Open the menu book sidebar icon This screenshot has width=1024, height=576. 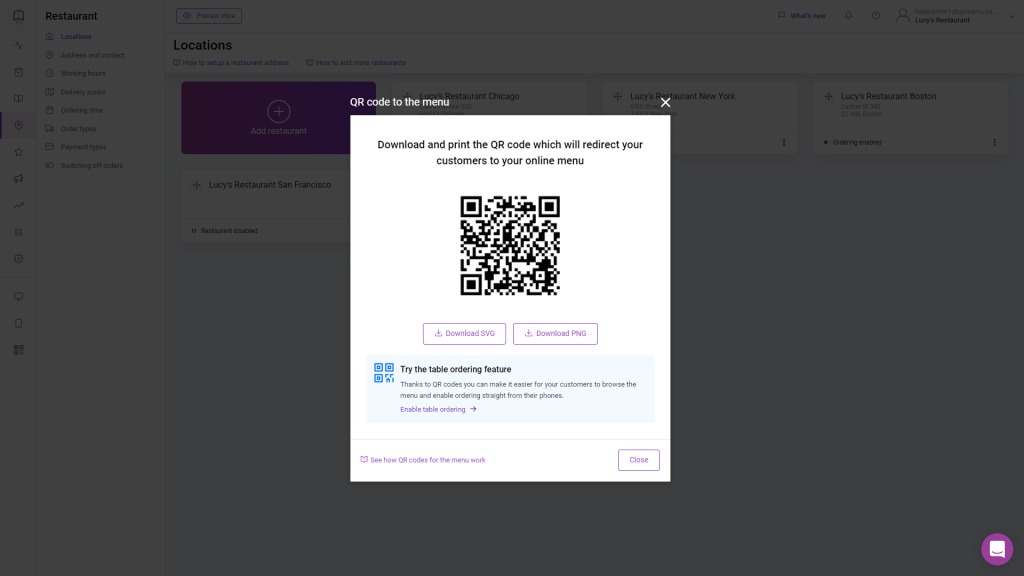coord(18,99)
